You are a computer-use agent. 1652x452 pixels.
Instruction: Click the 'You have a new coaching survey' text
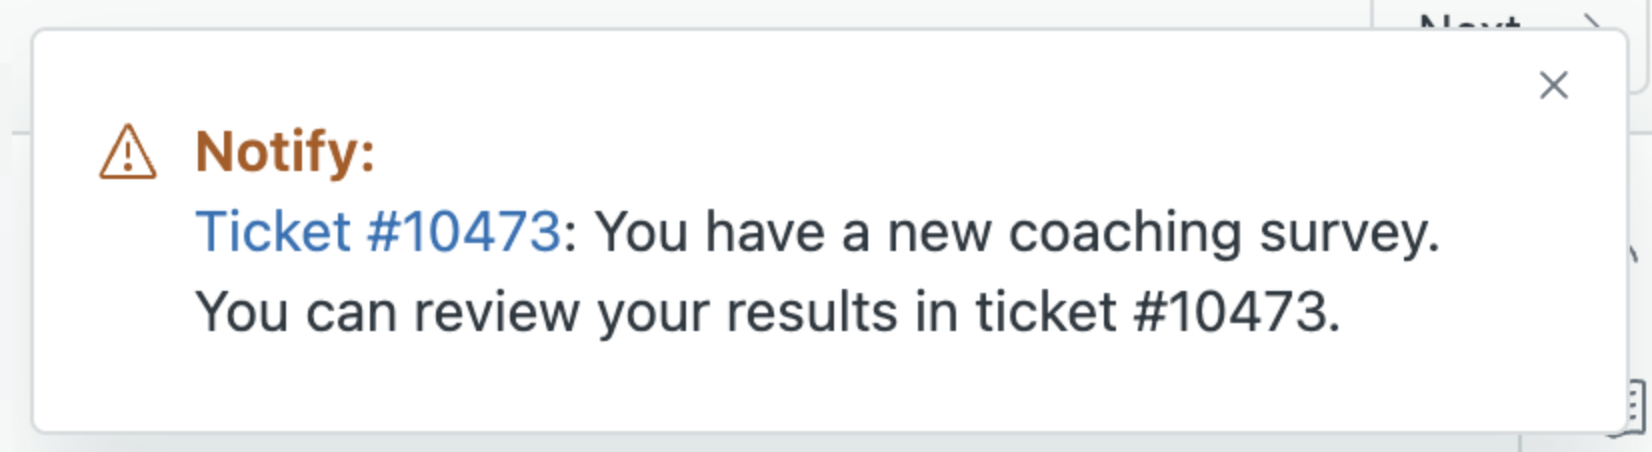click(x=1017, y=233)
